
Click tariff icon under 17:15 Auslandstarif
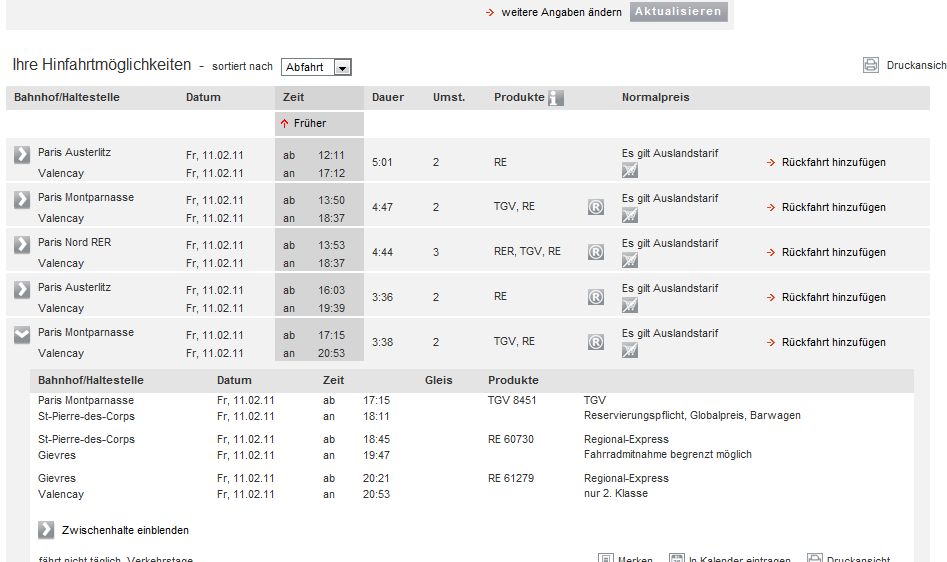630,350
